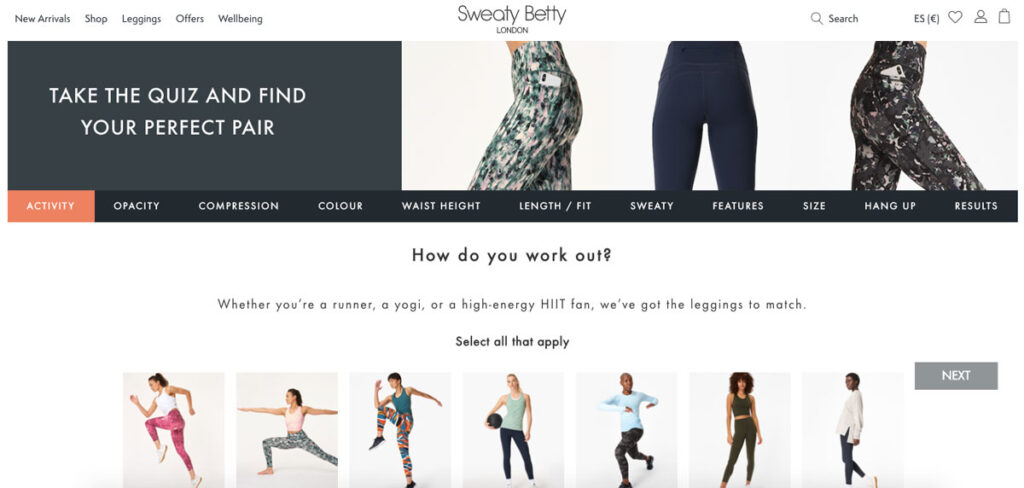
Task: Select the Waist Height quiz tab
Action: [x=441, y=206]
